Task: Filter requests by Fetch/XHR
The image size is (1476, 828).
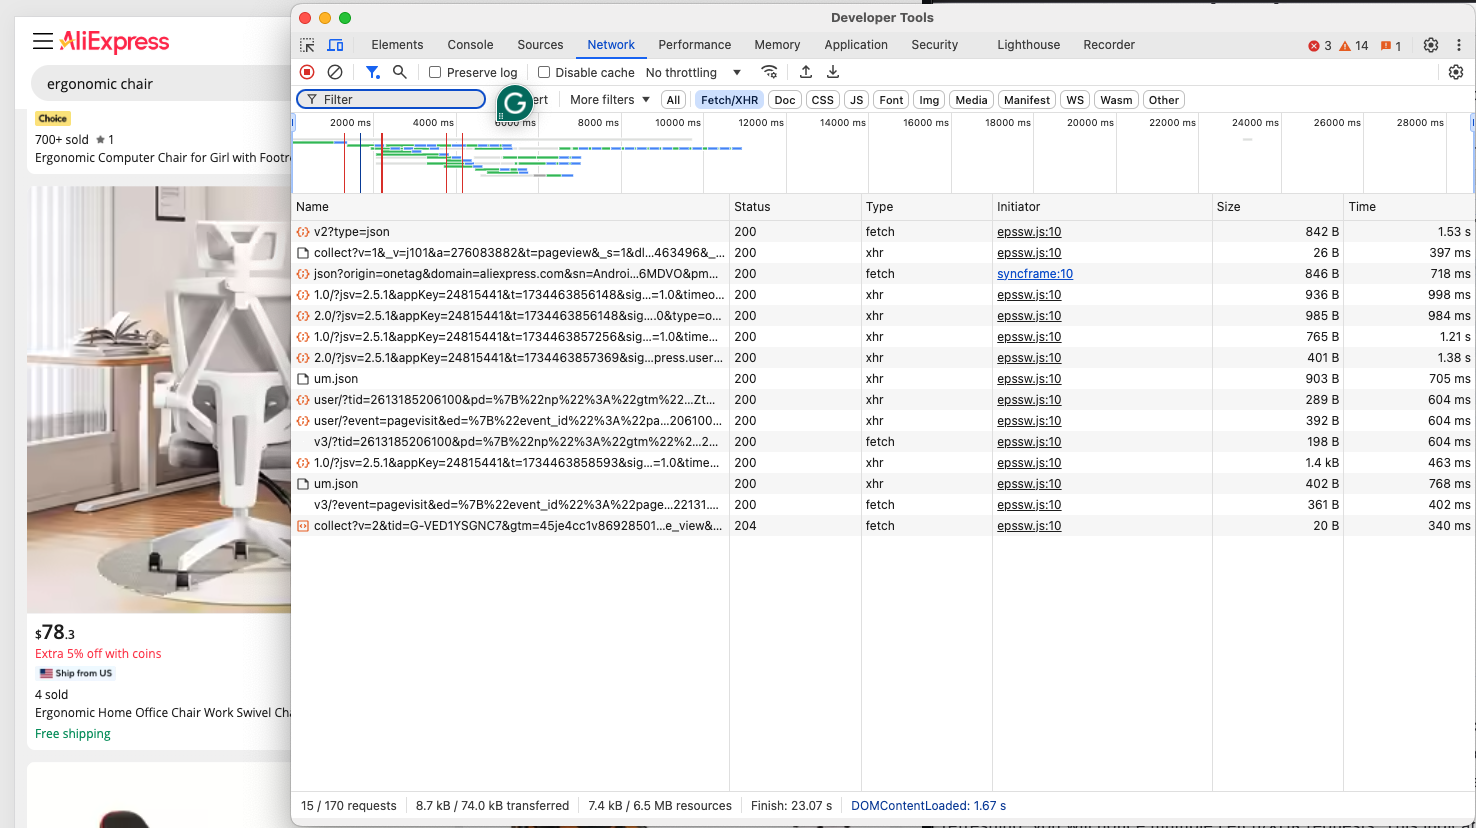Action: 728,99
